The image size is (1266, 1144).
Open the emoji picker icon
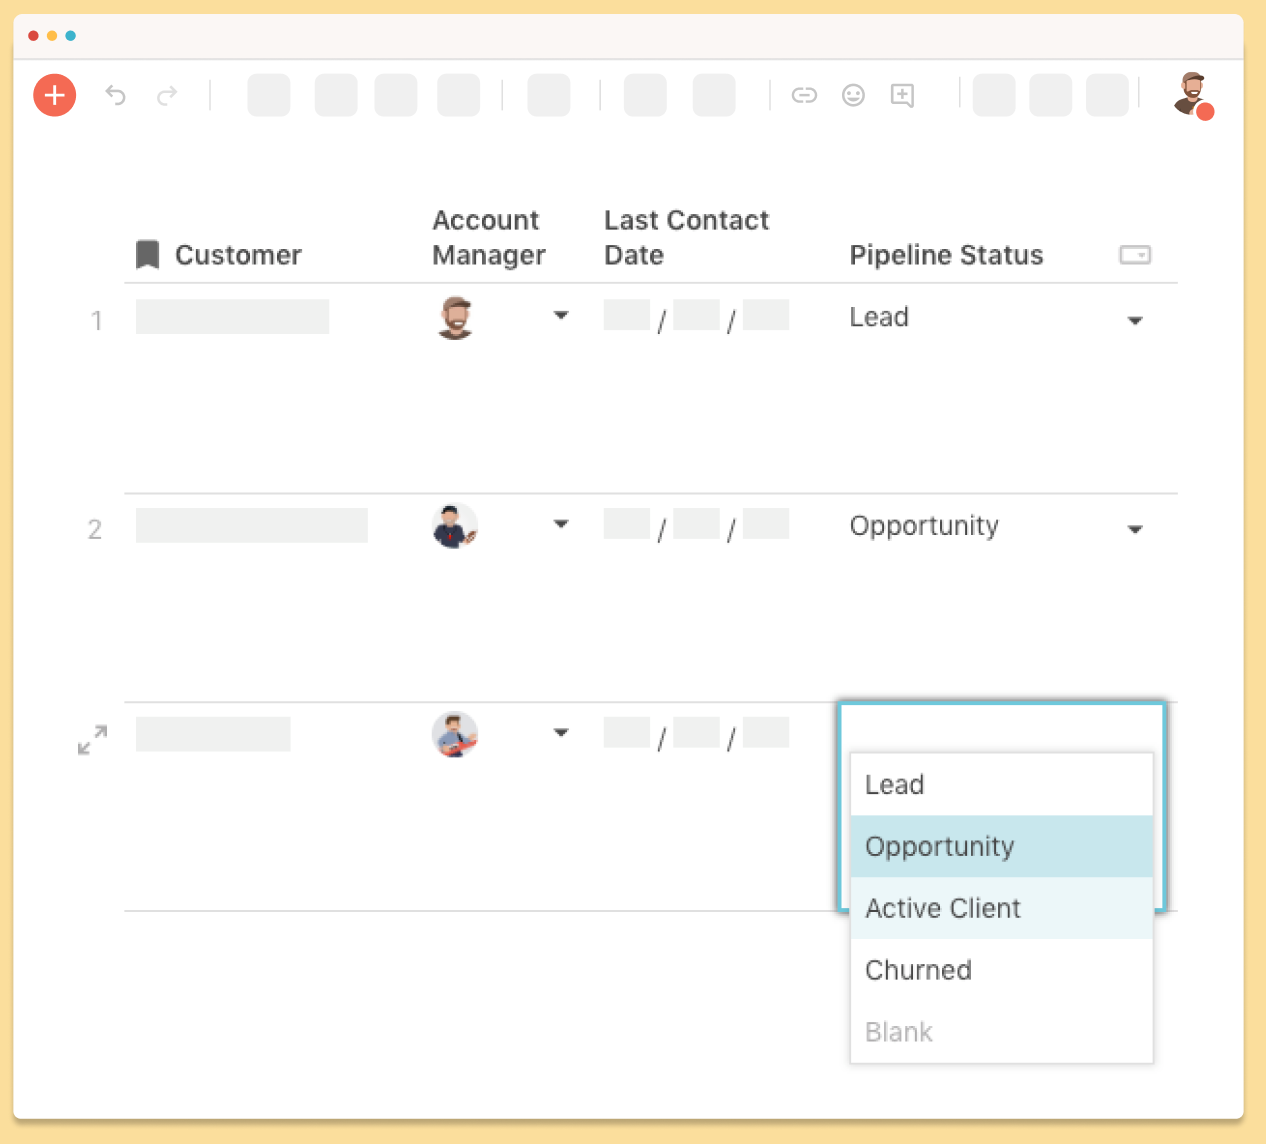coord(853,95)
